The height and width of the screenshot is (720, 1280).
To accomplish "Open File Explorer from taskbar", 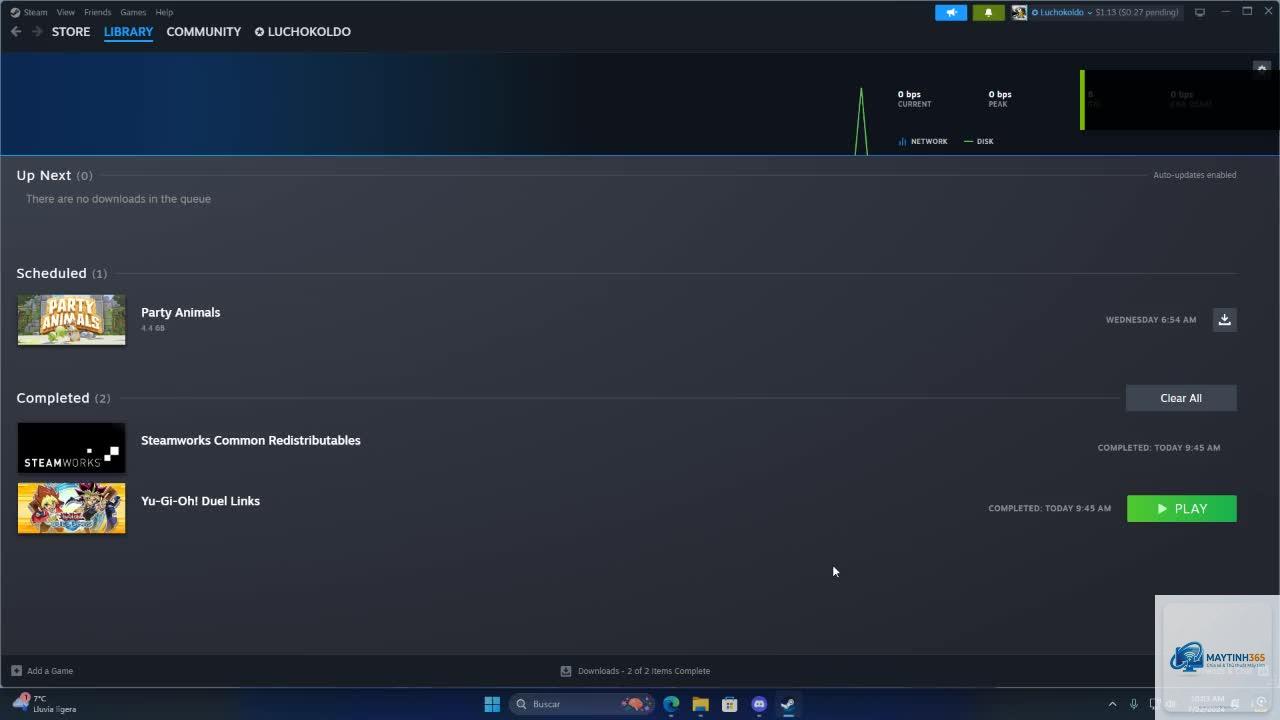I will point(700,704).
